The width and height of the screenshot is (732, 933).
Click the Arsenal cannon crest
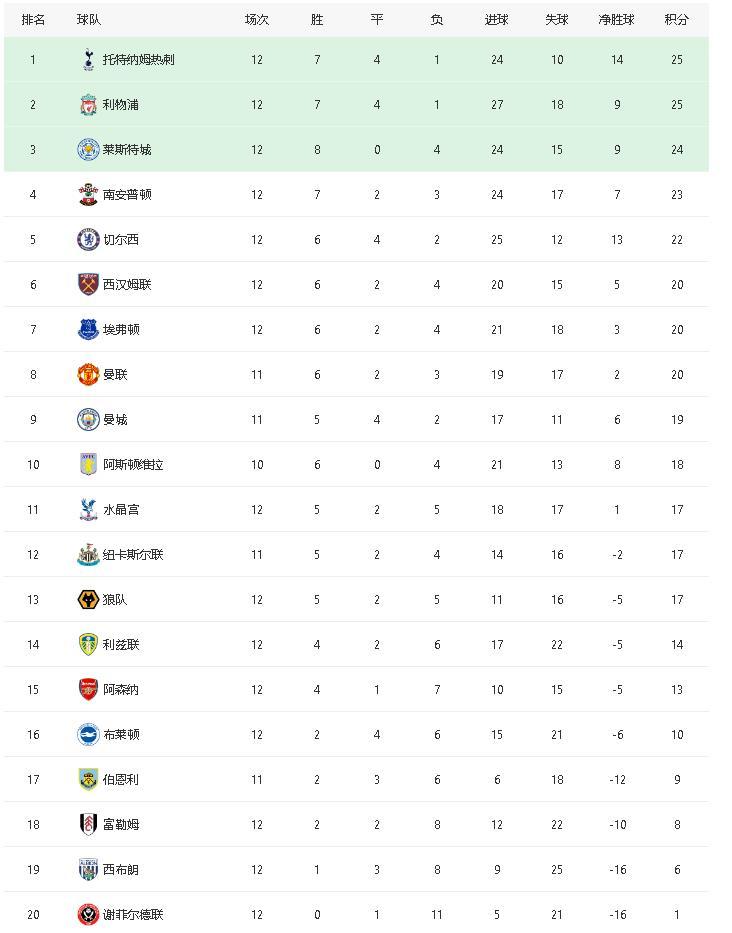[x=88, y=689]
